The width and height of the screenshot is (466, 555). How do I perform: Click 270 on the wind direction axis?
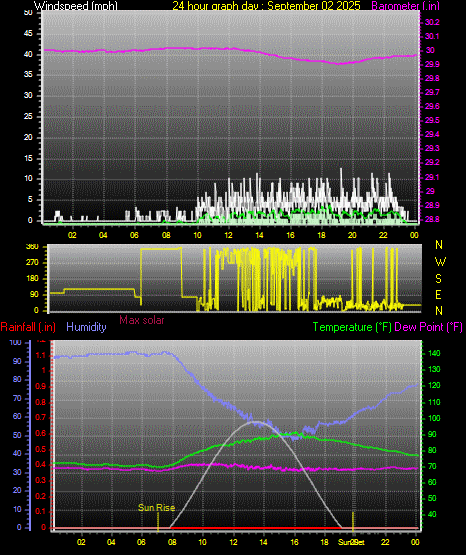32,263
